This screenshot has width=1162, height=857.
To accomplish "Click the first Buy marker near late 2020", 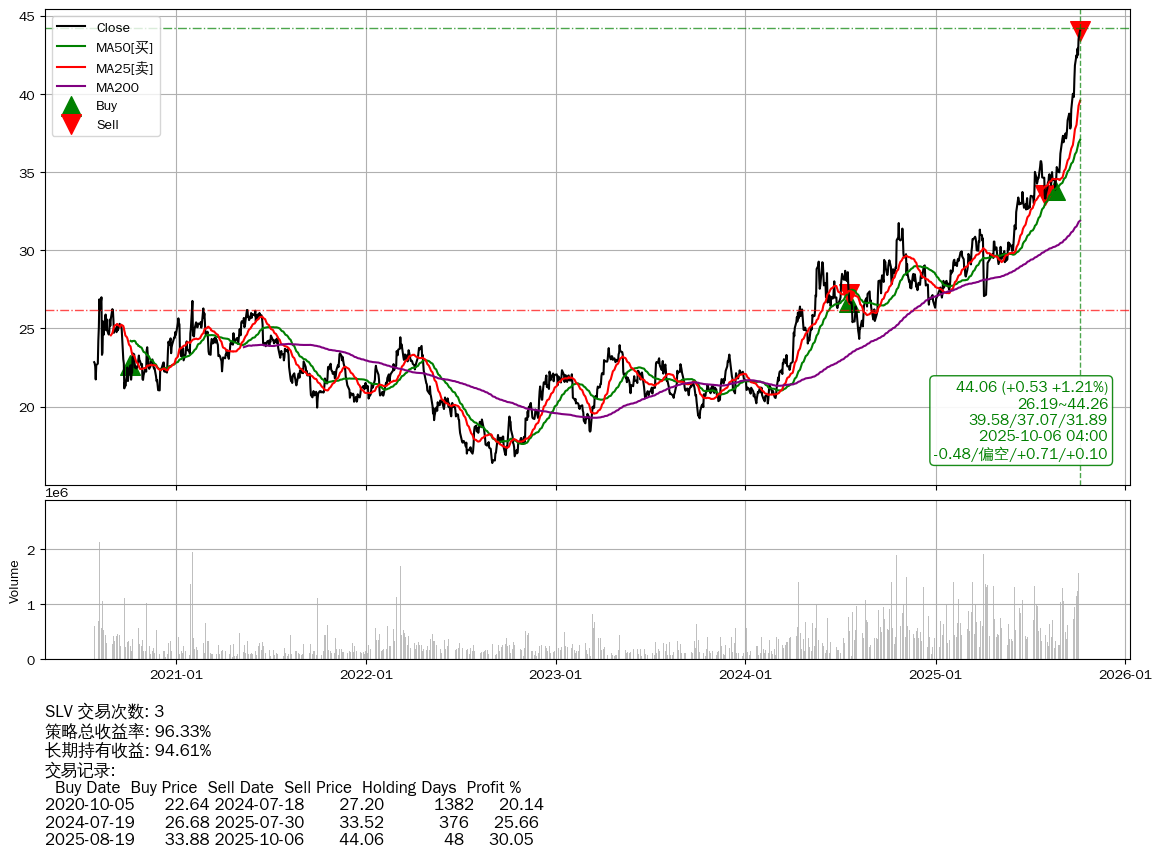I will coord(130,366).
